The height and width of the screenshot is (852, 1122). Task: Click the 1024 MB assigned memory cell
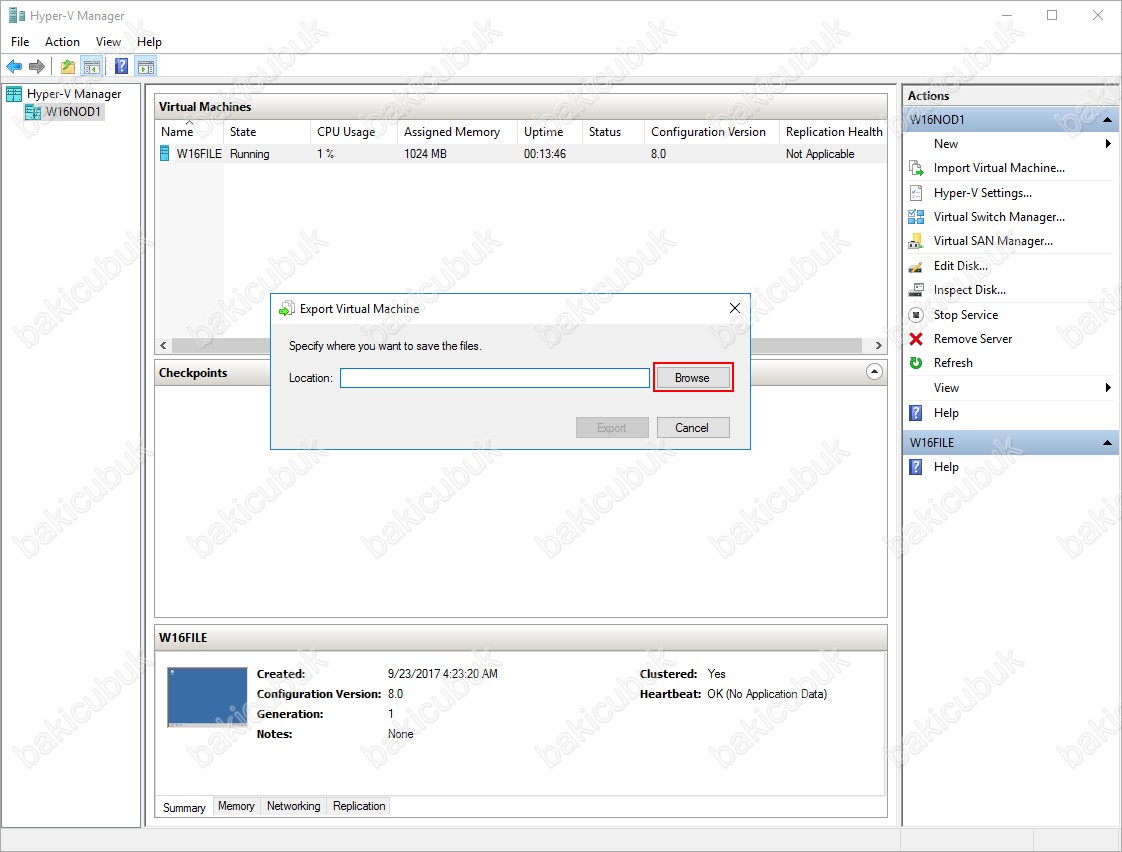pos(425,154)
